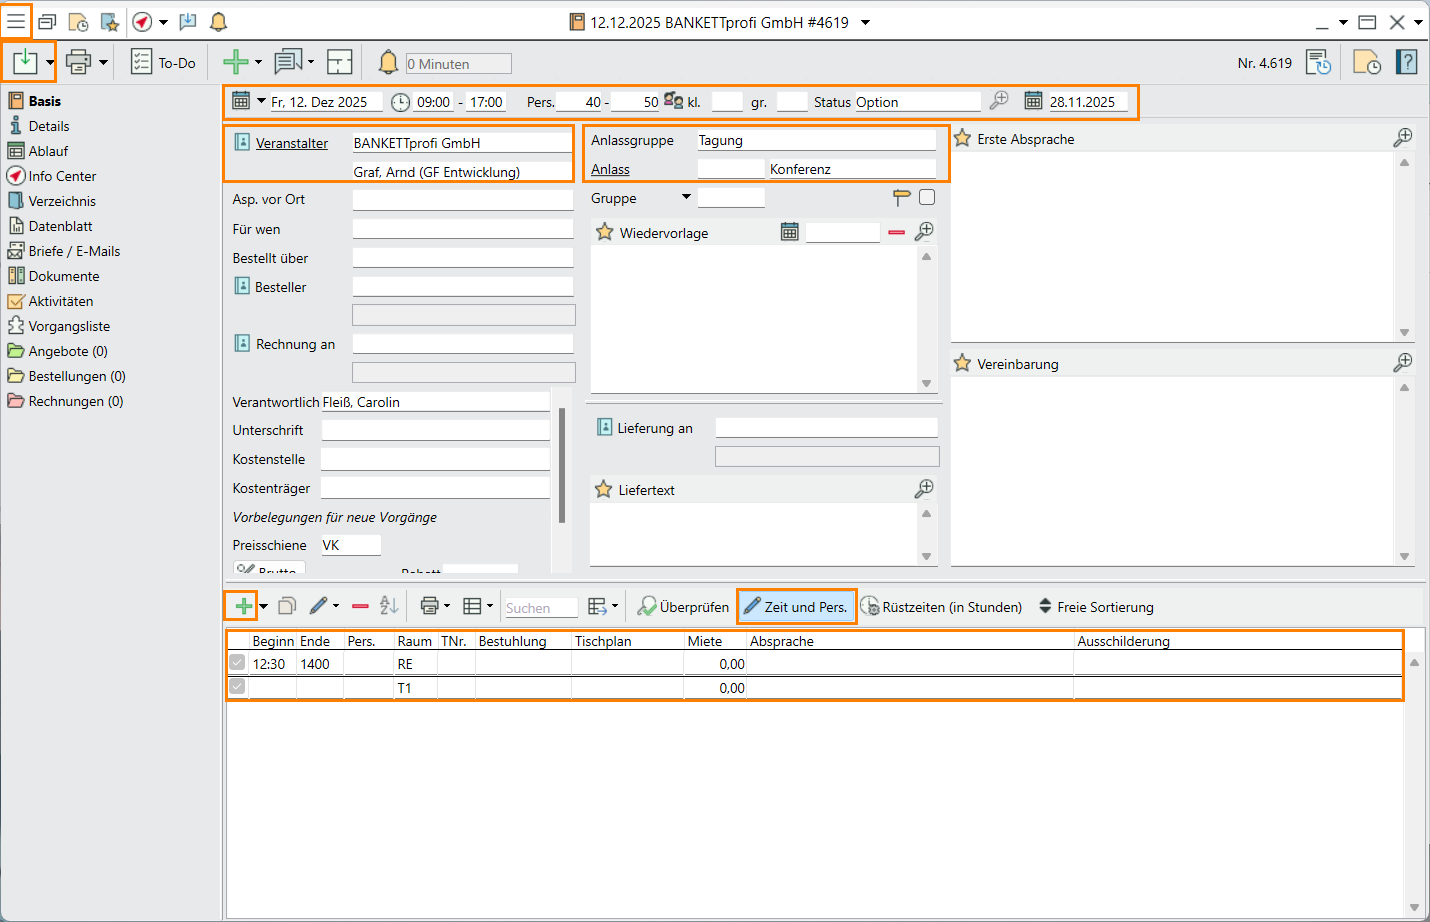Click the Suchen search field
Image resolution: width=1430 pixels, height=922 pixels.
click(x=540, y=608)
